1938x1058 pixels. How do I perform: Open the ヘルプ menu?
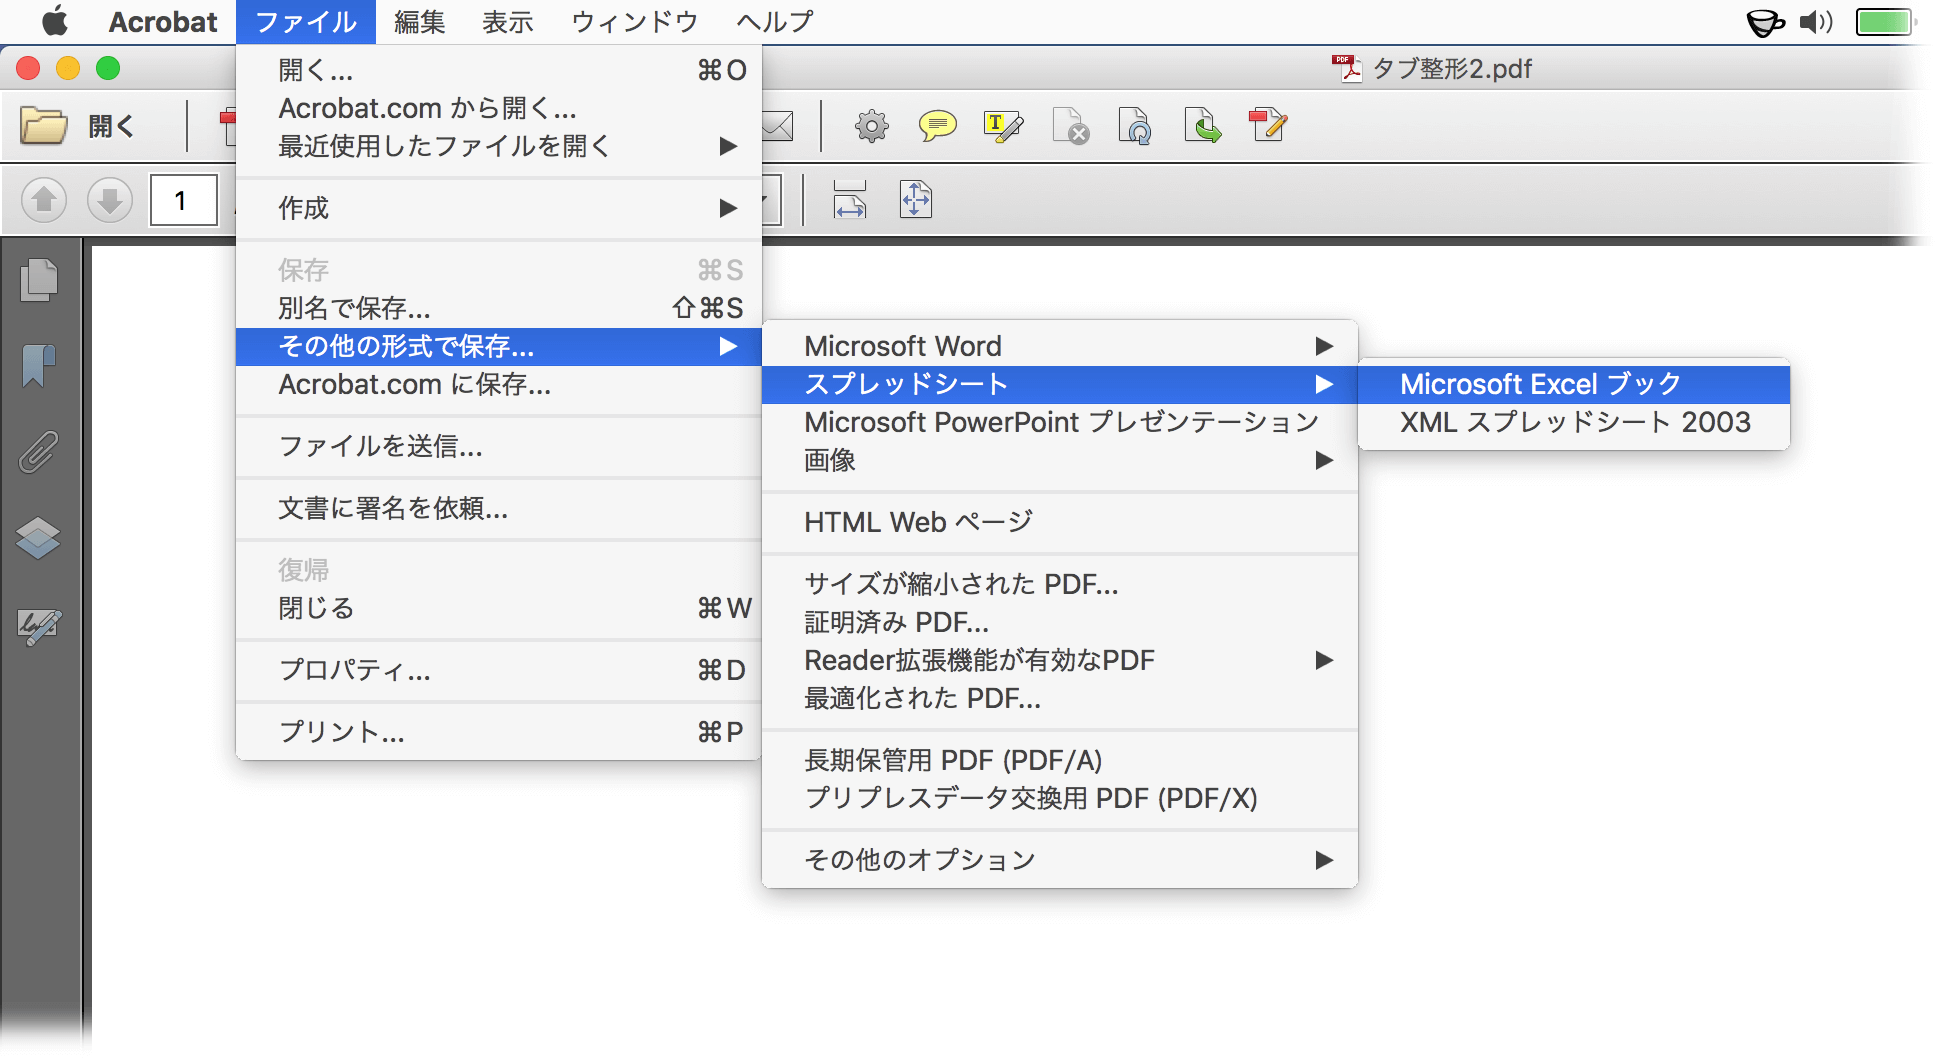coord(775,22)
